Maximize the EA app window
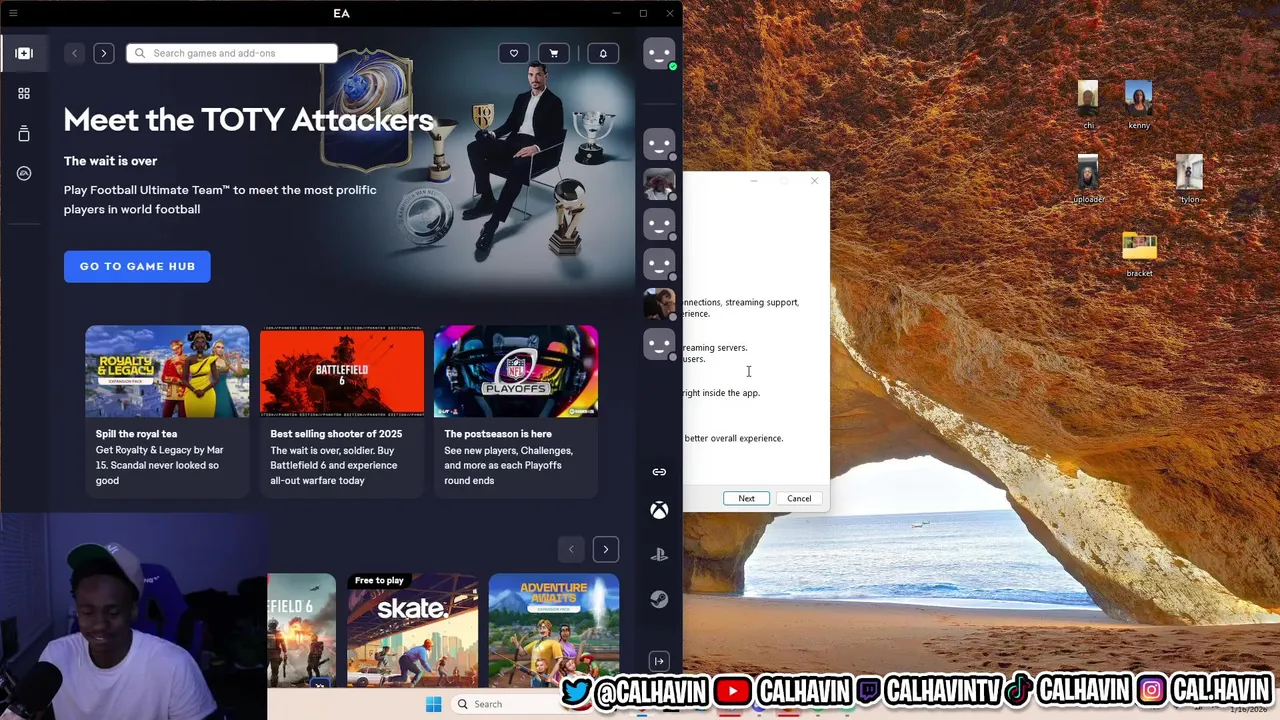 643,13
